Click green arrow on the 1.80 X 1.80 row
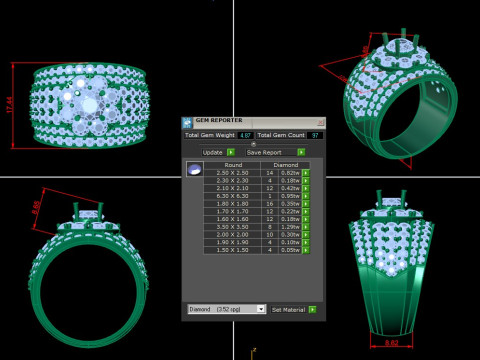 [x=306, y=204]
